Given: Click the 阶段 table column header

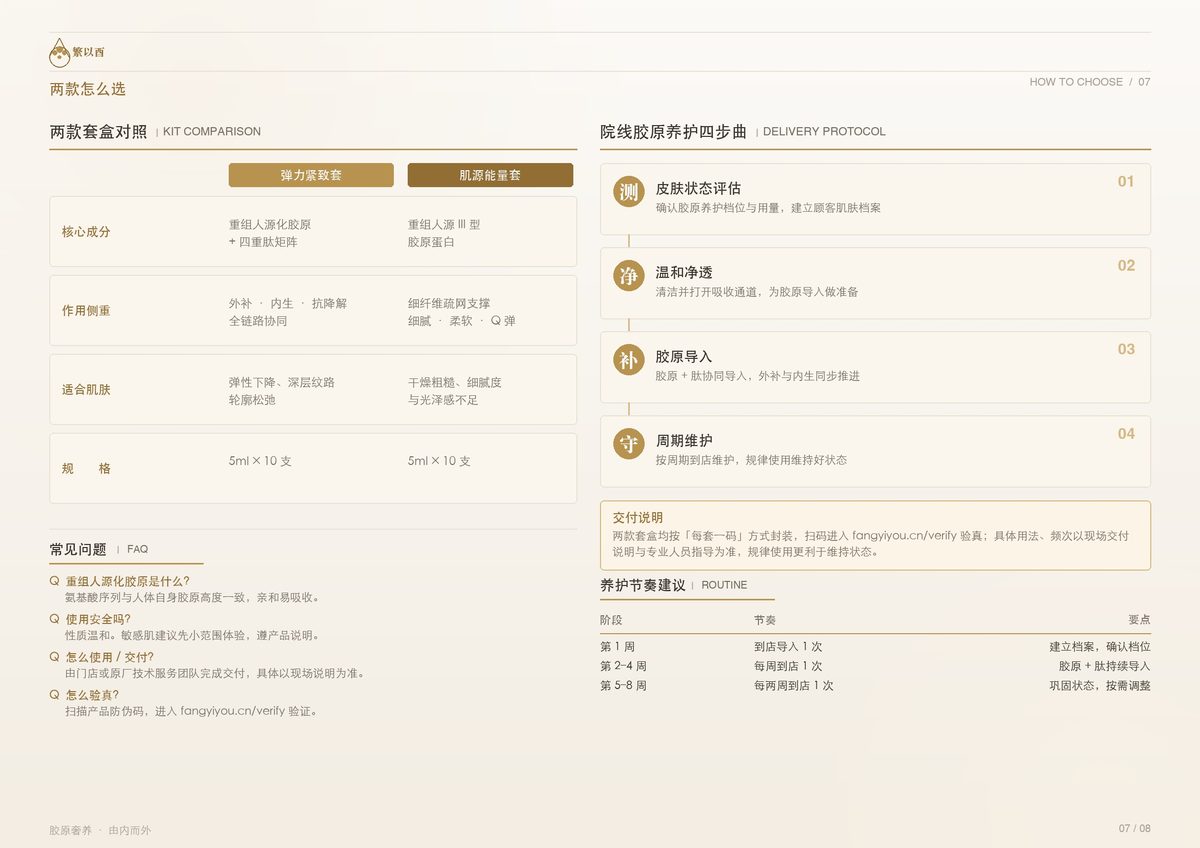Looking at the screenshot, I should coord(611,620).
